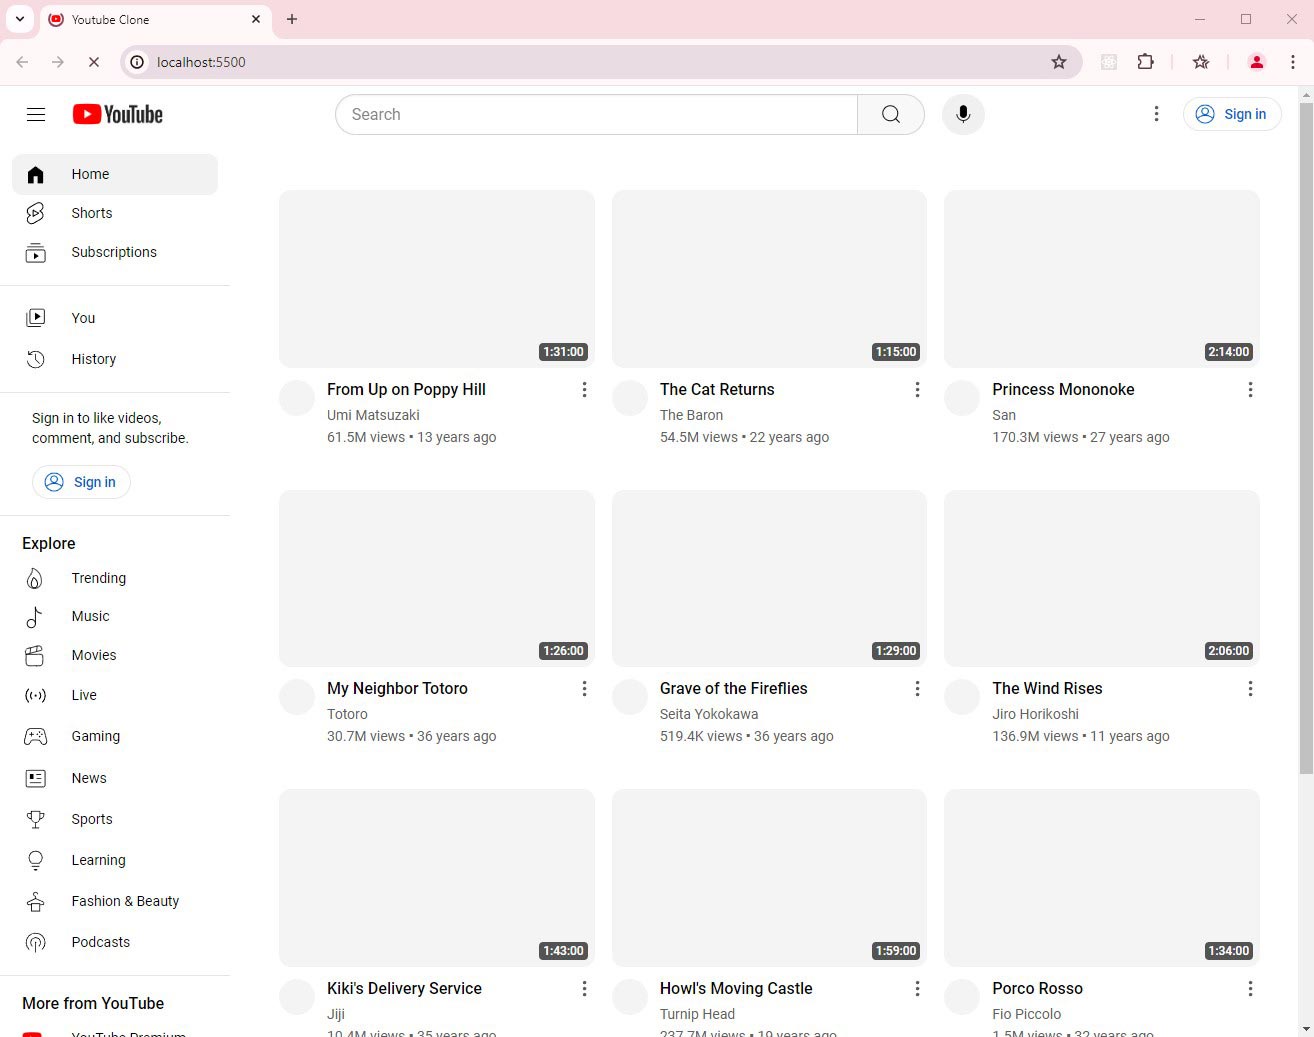Screen dimensions: 1314x1037
Task: Open the browser profile avatar
Action: (x=1257, y=62)
